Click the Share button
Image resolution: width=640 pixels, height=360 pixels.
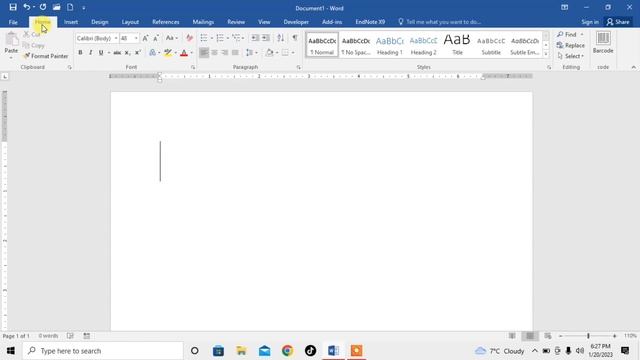pyautogui.click(x=618, y=22)
